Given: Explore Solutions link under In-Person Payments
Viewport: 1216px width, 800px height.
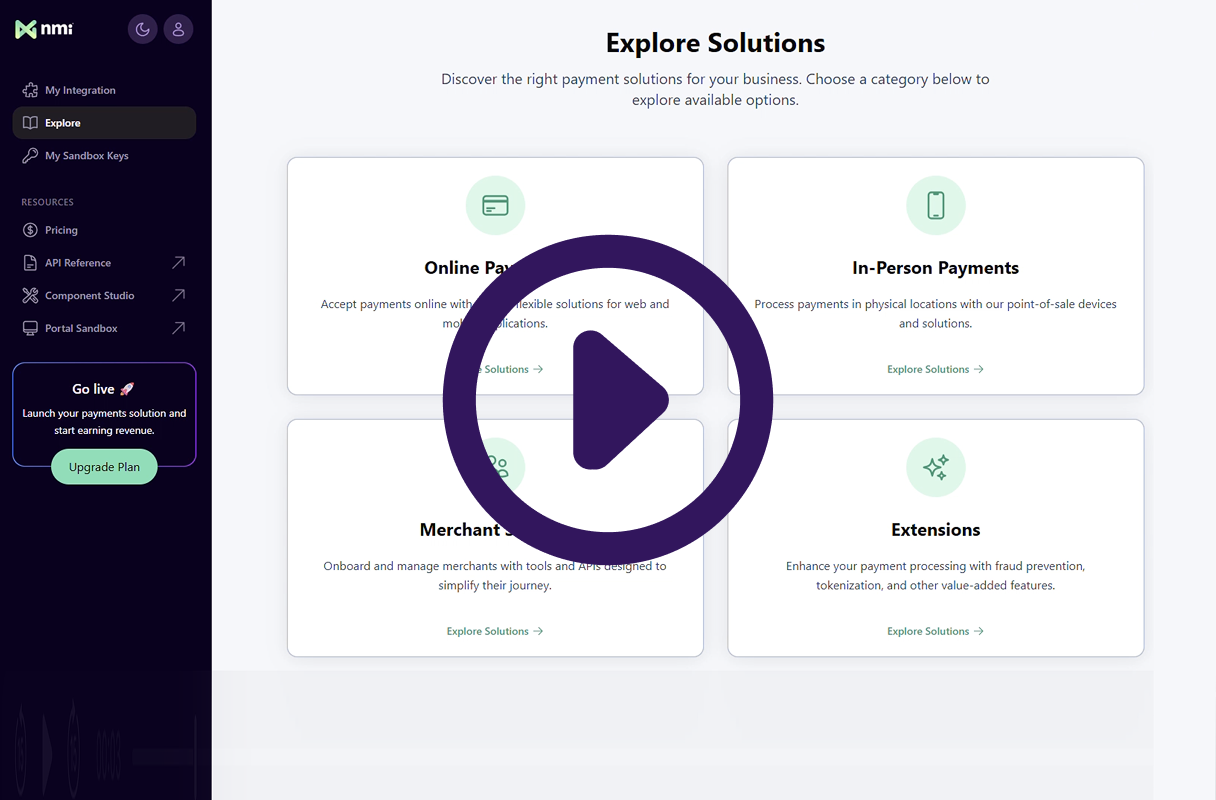Looking at the screenshot, I should [x=935, y=370].
